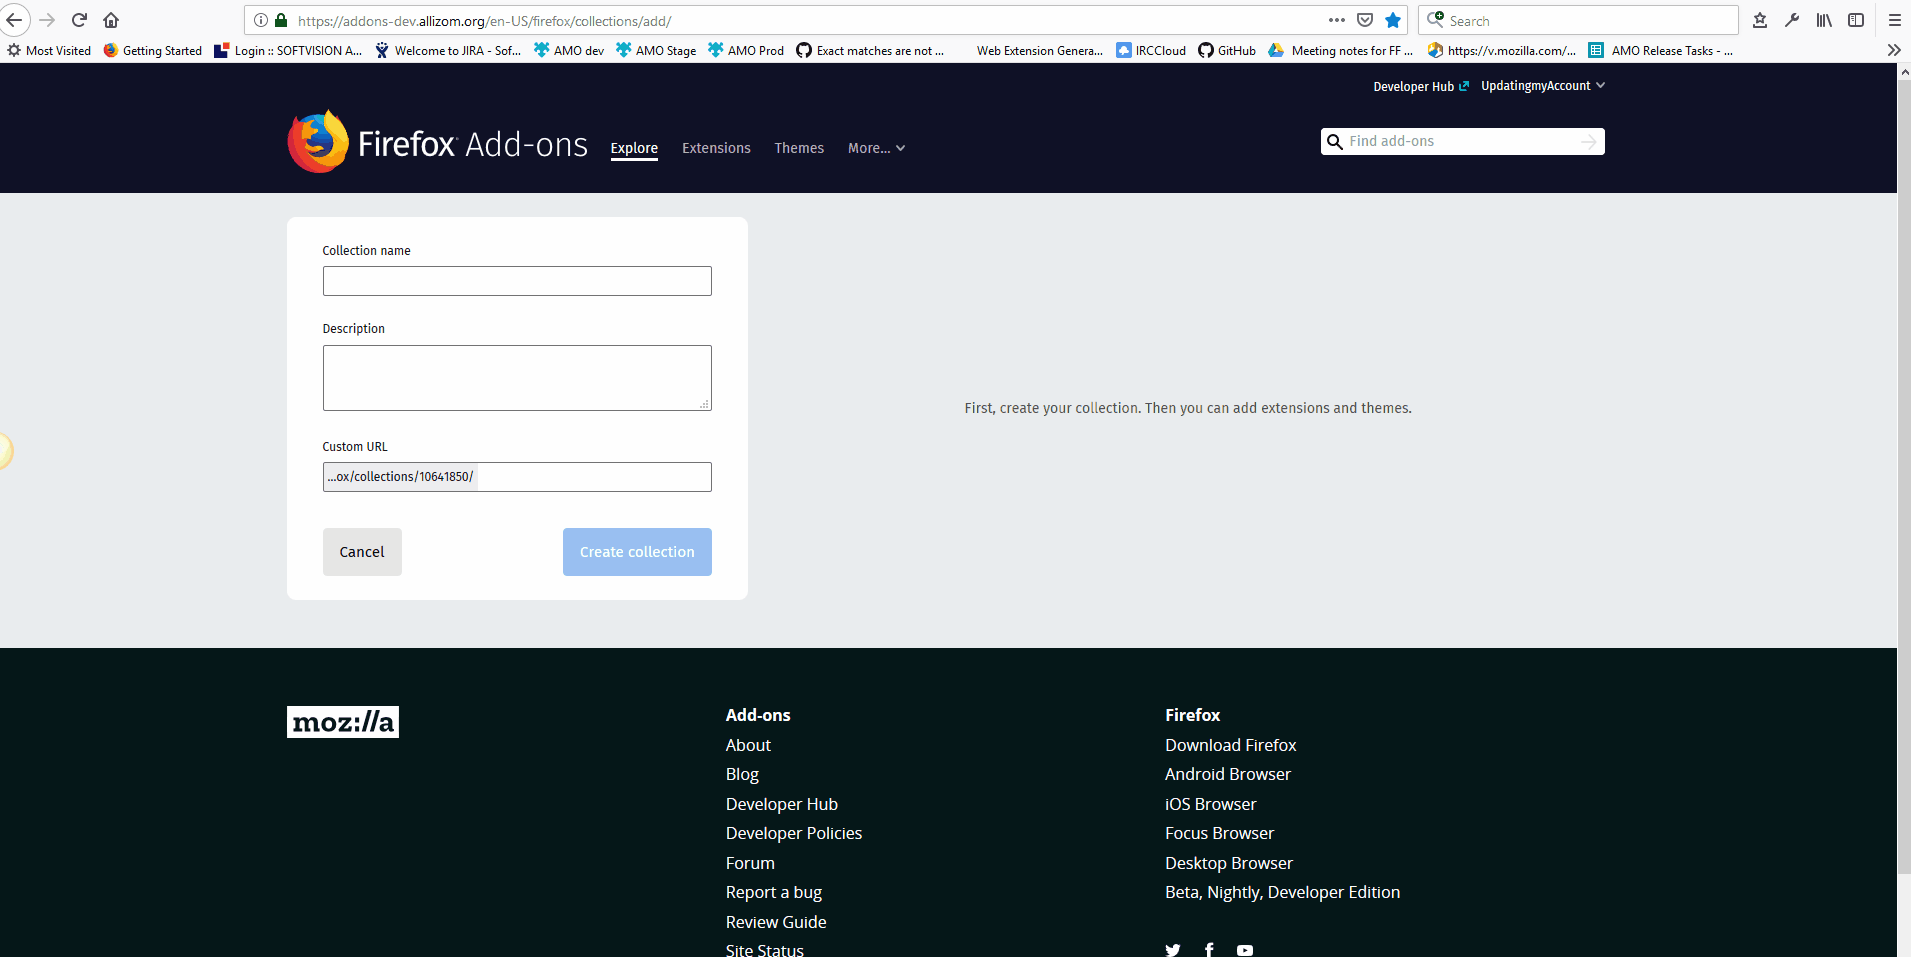Reload the page with the refresh icon
The height and width of the screenshot is (957, 1911).
click(79, 20)
